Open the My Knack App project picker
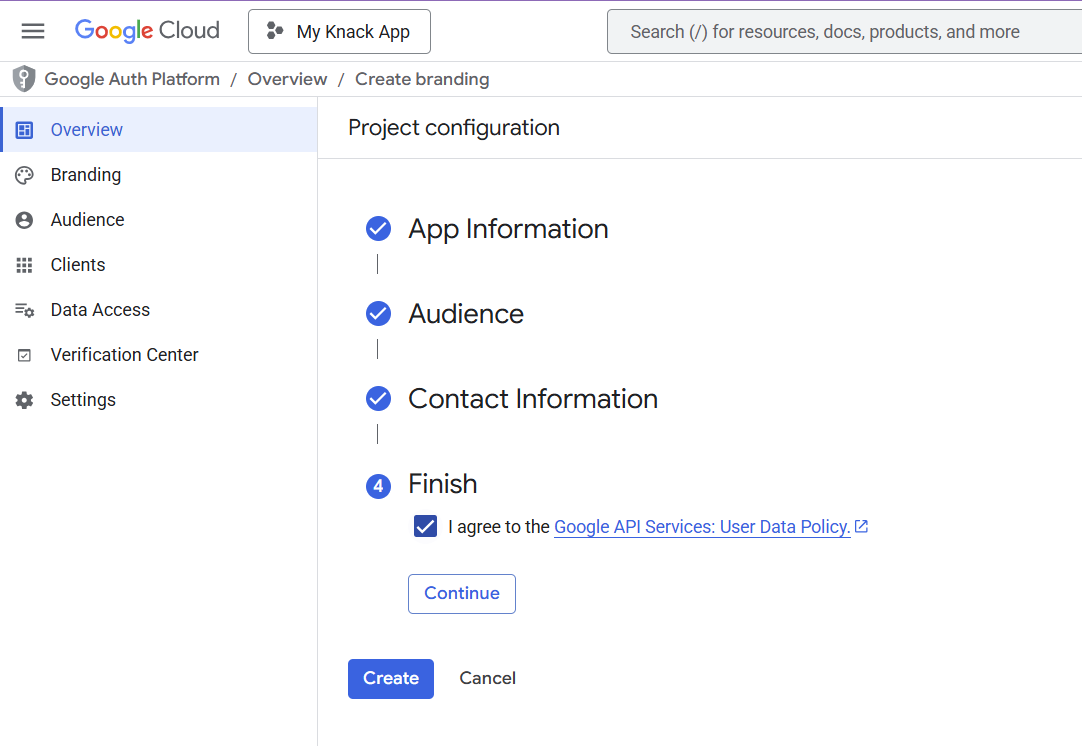1082x746 pixels. (339, 32)
